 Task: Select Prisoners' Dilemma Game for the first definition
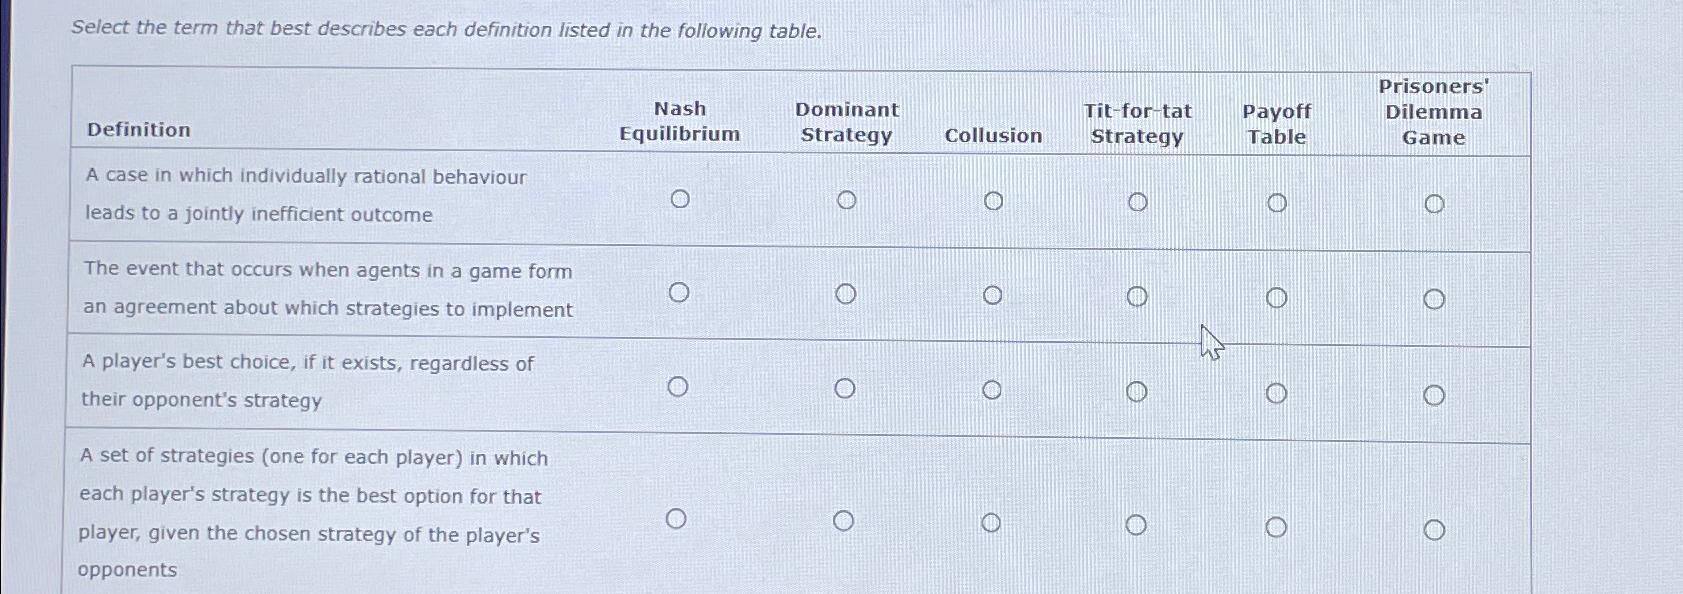pos(1436,203)
